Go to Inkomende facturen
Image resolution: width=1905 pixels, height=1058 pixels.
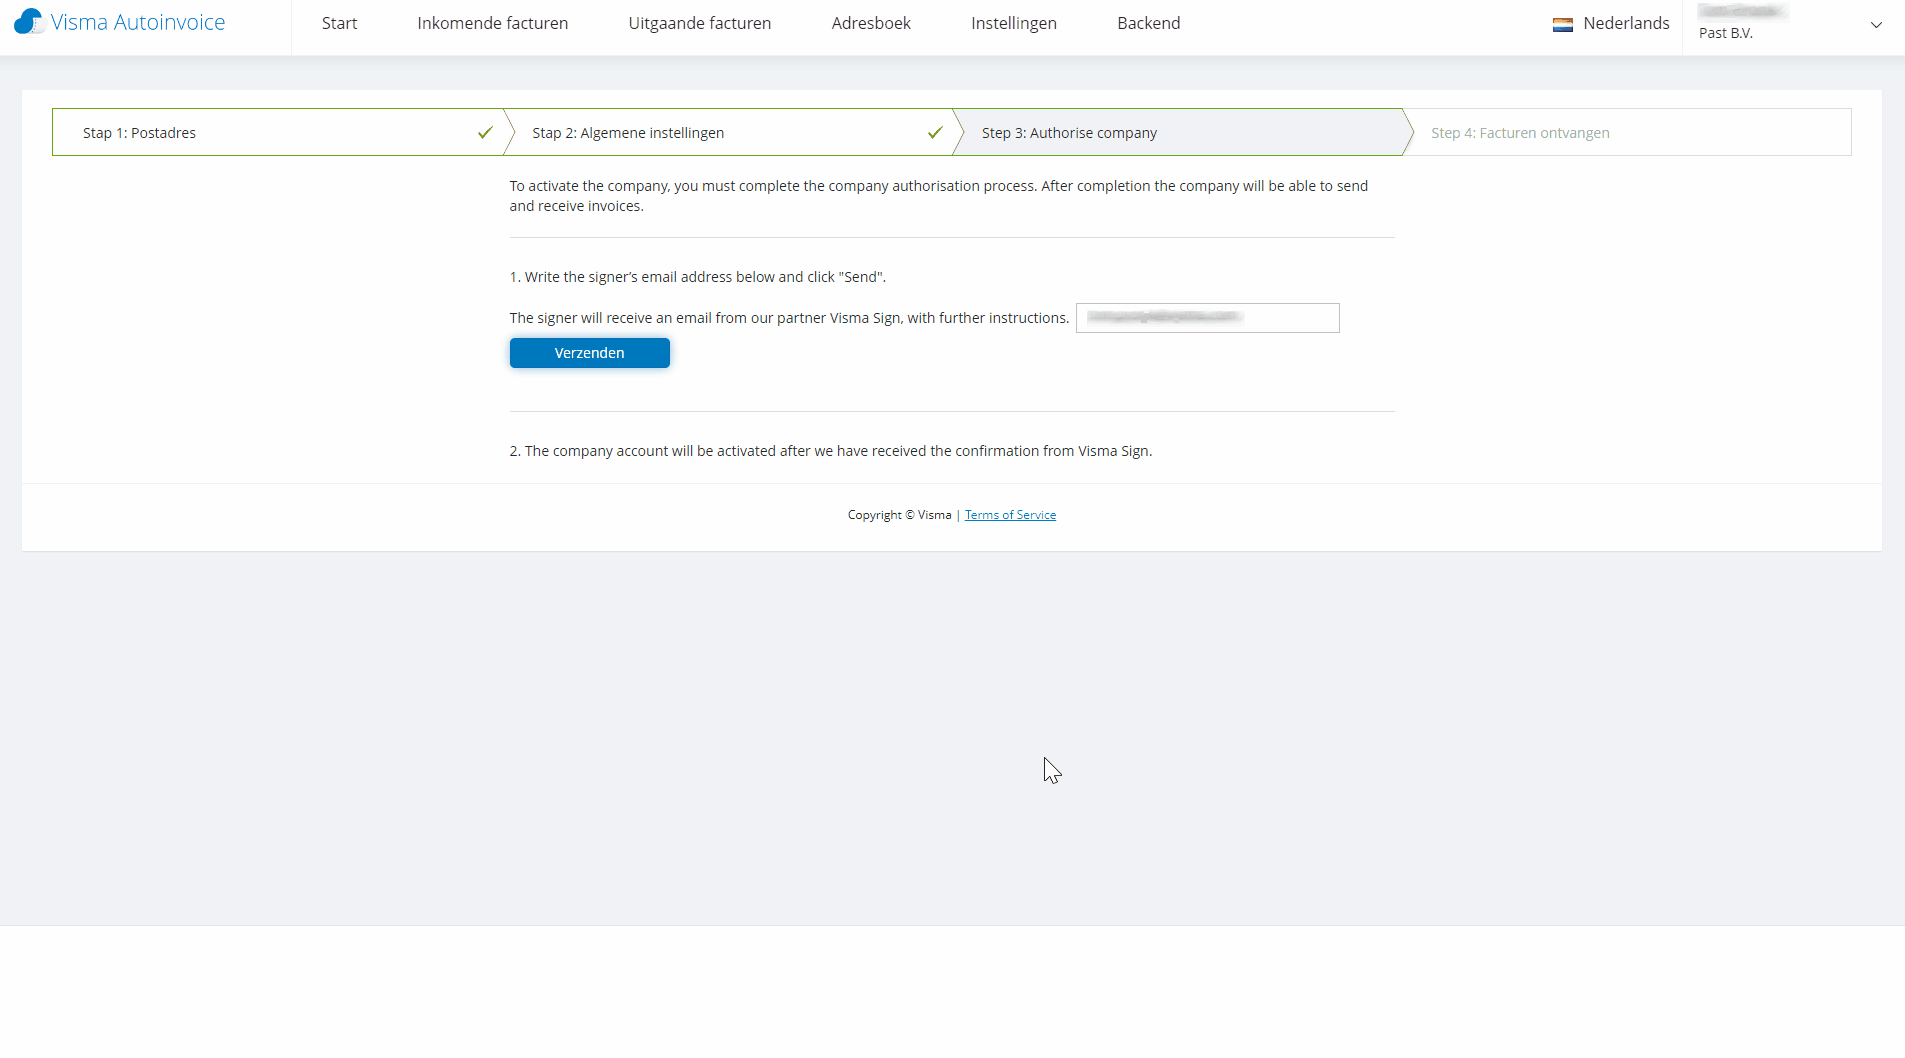(x=492, y=23)
